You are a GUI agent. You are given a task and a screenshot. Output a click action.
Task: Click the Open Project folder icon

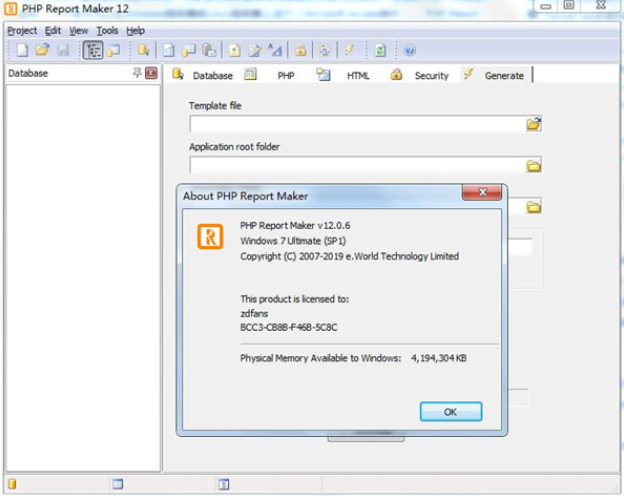tap(42, 50)
